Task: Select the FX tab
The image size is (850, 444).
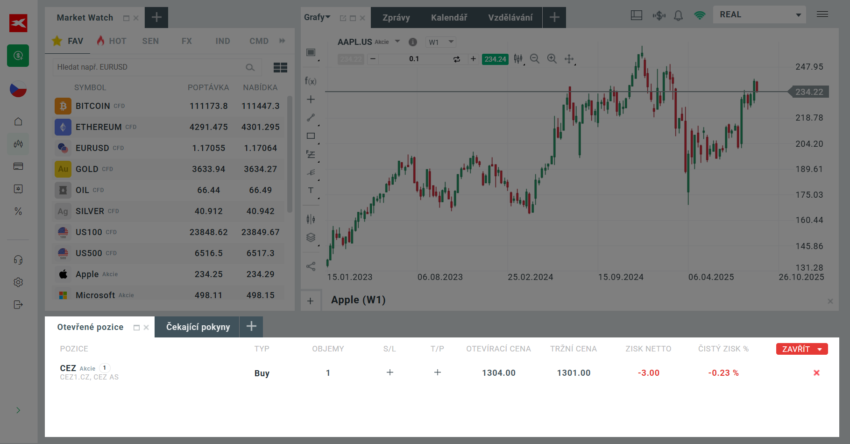Action: [186, 41]
